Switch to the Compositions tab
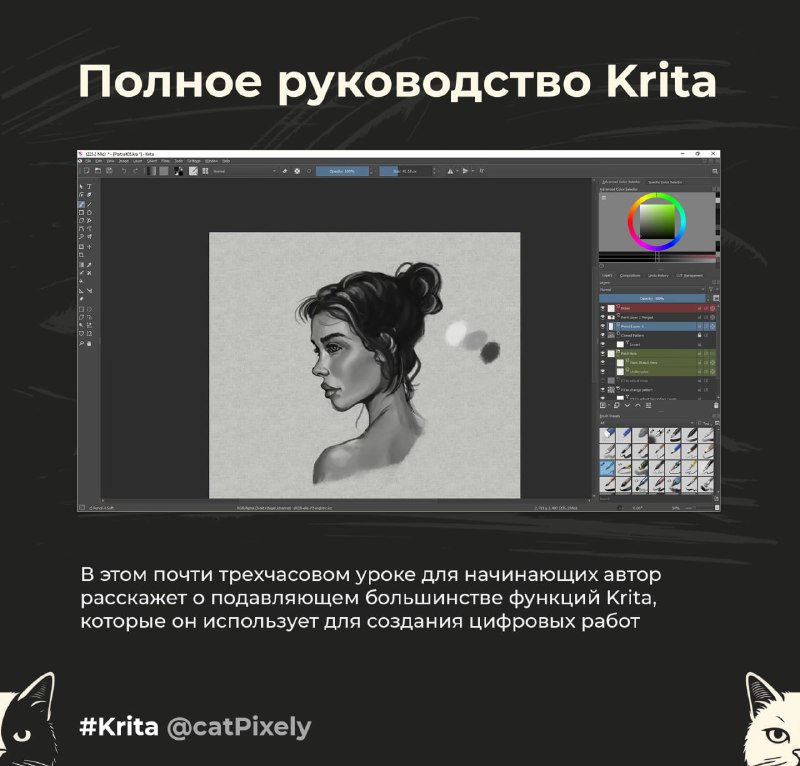 [630, 276]
